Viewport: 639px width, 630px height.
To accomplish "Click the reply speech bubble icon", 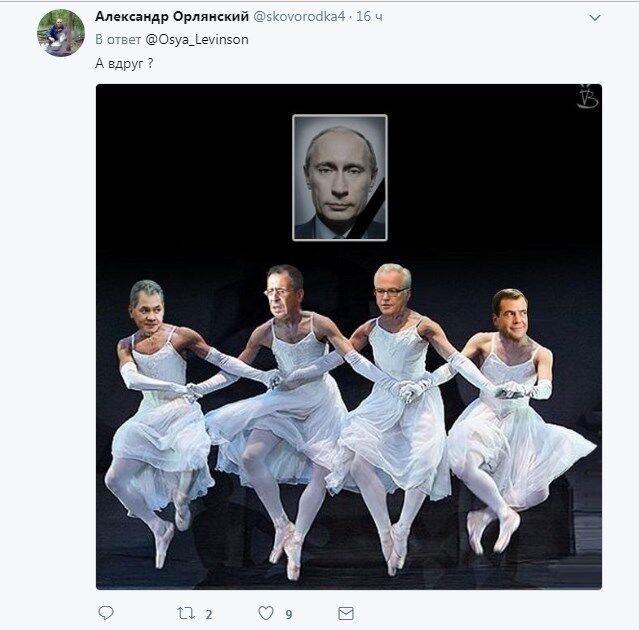I will pos(106,613).
